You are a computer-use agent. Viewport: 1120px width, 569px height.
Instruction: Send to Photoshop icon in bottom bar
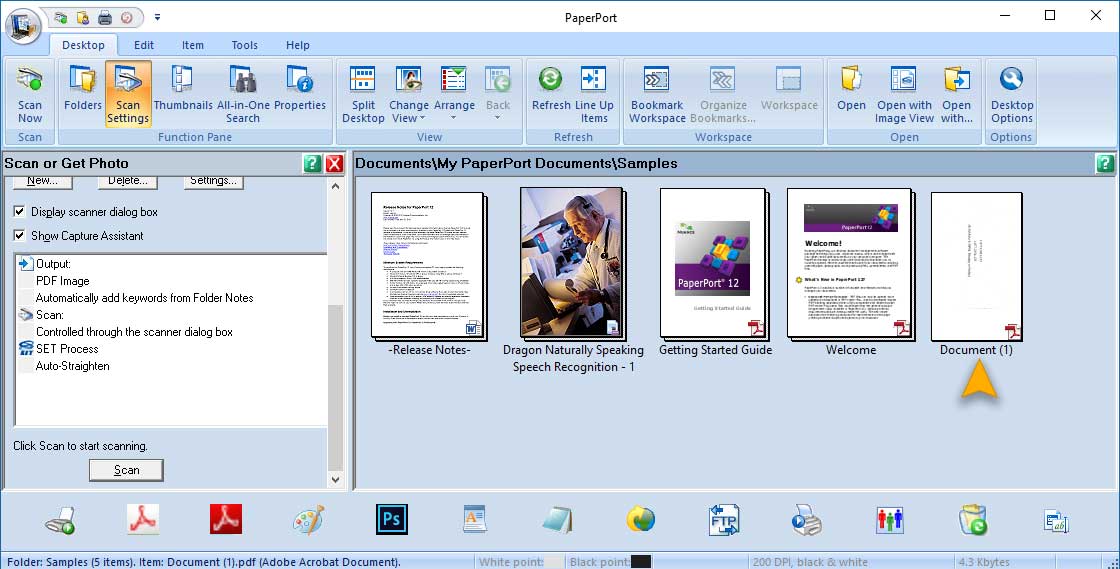(x=391, y=520)
